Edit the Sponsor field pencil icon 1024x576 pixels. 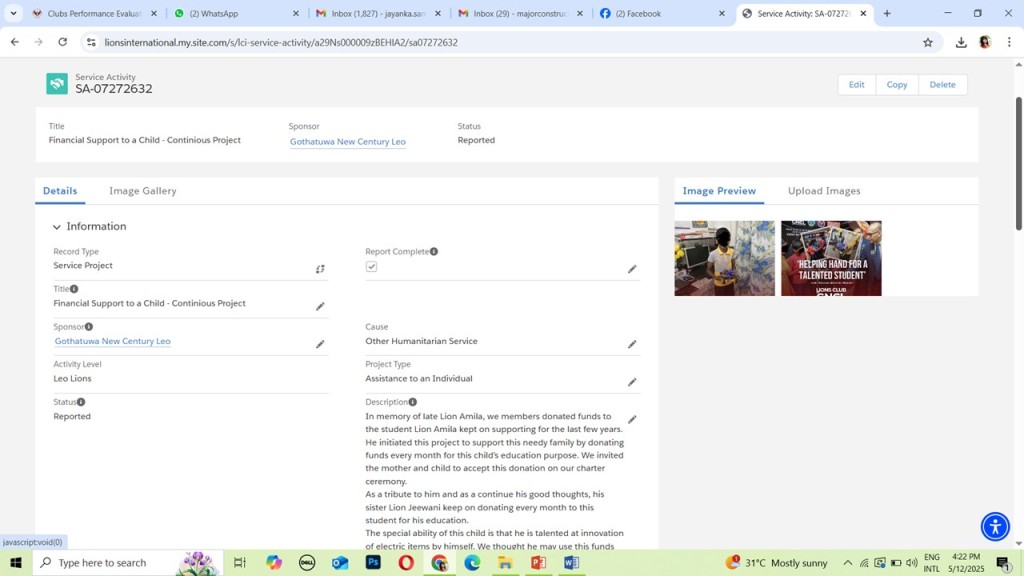pos(320,344)
